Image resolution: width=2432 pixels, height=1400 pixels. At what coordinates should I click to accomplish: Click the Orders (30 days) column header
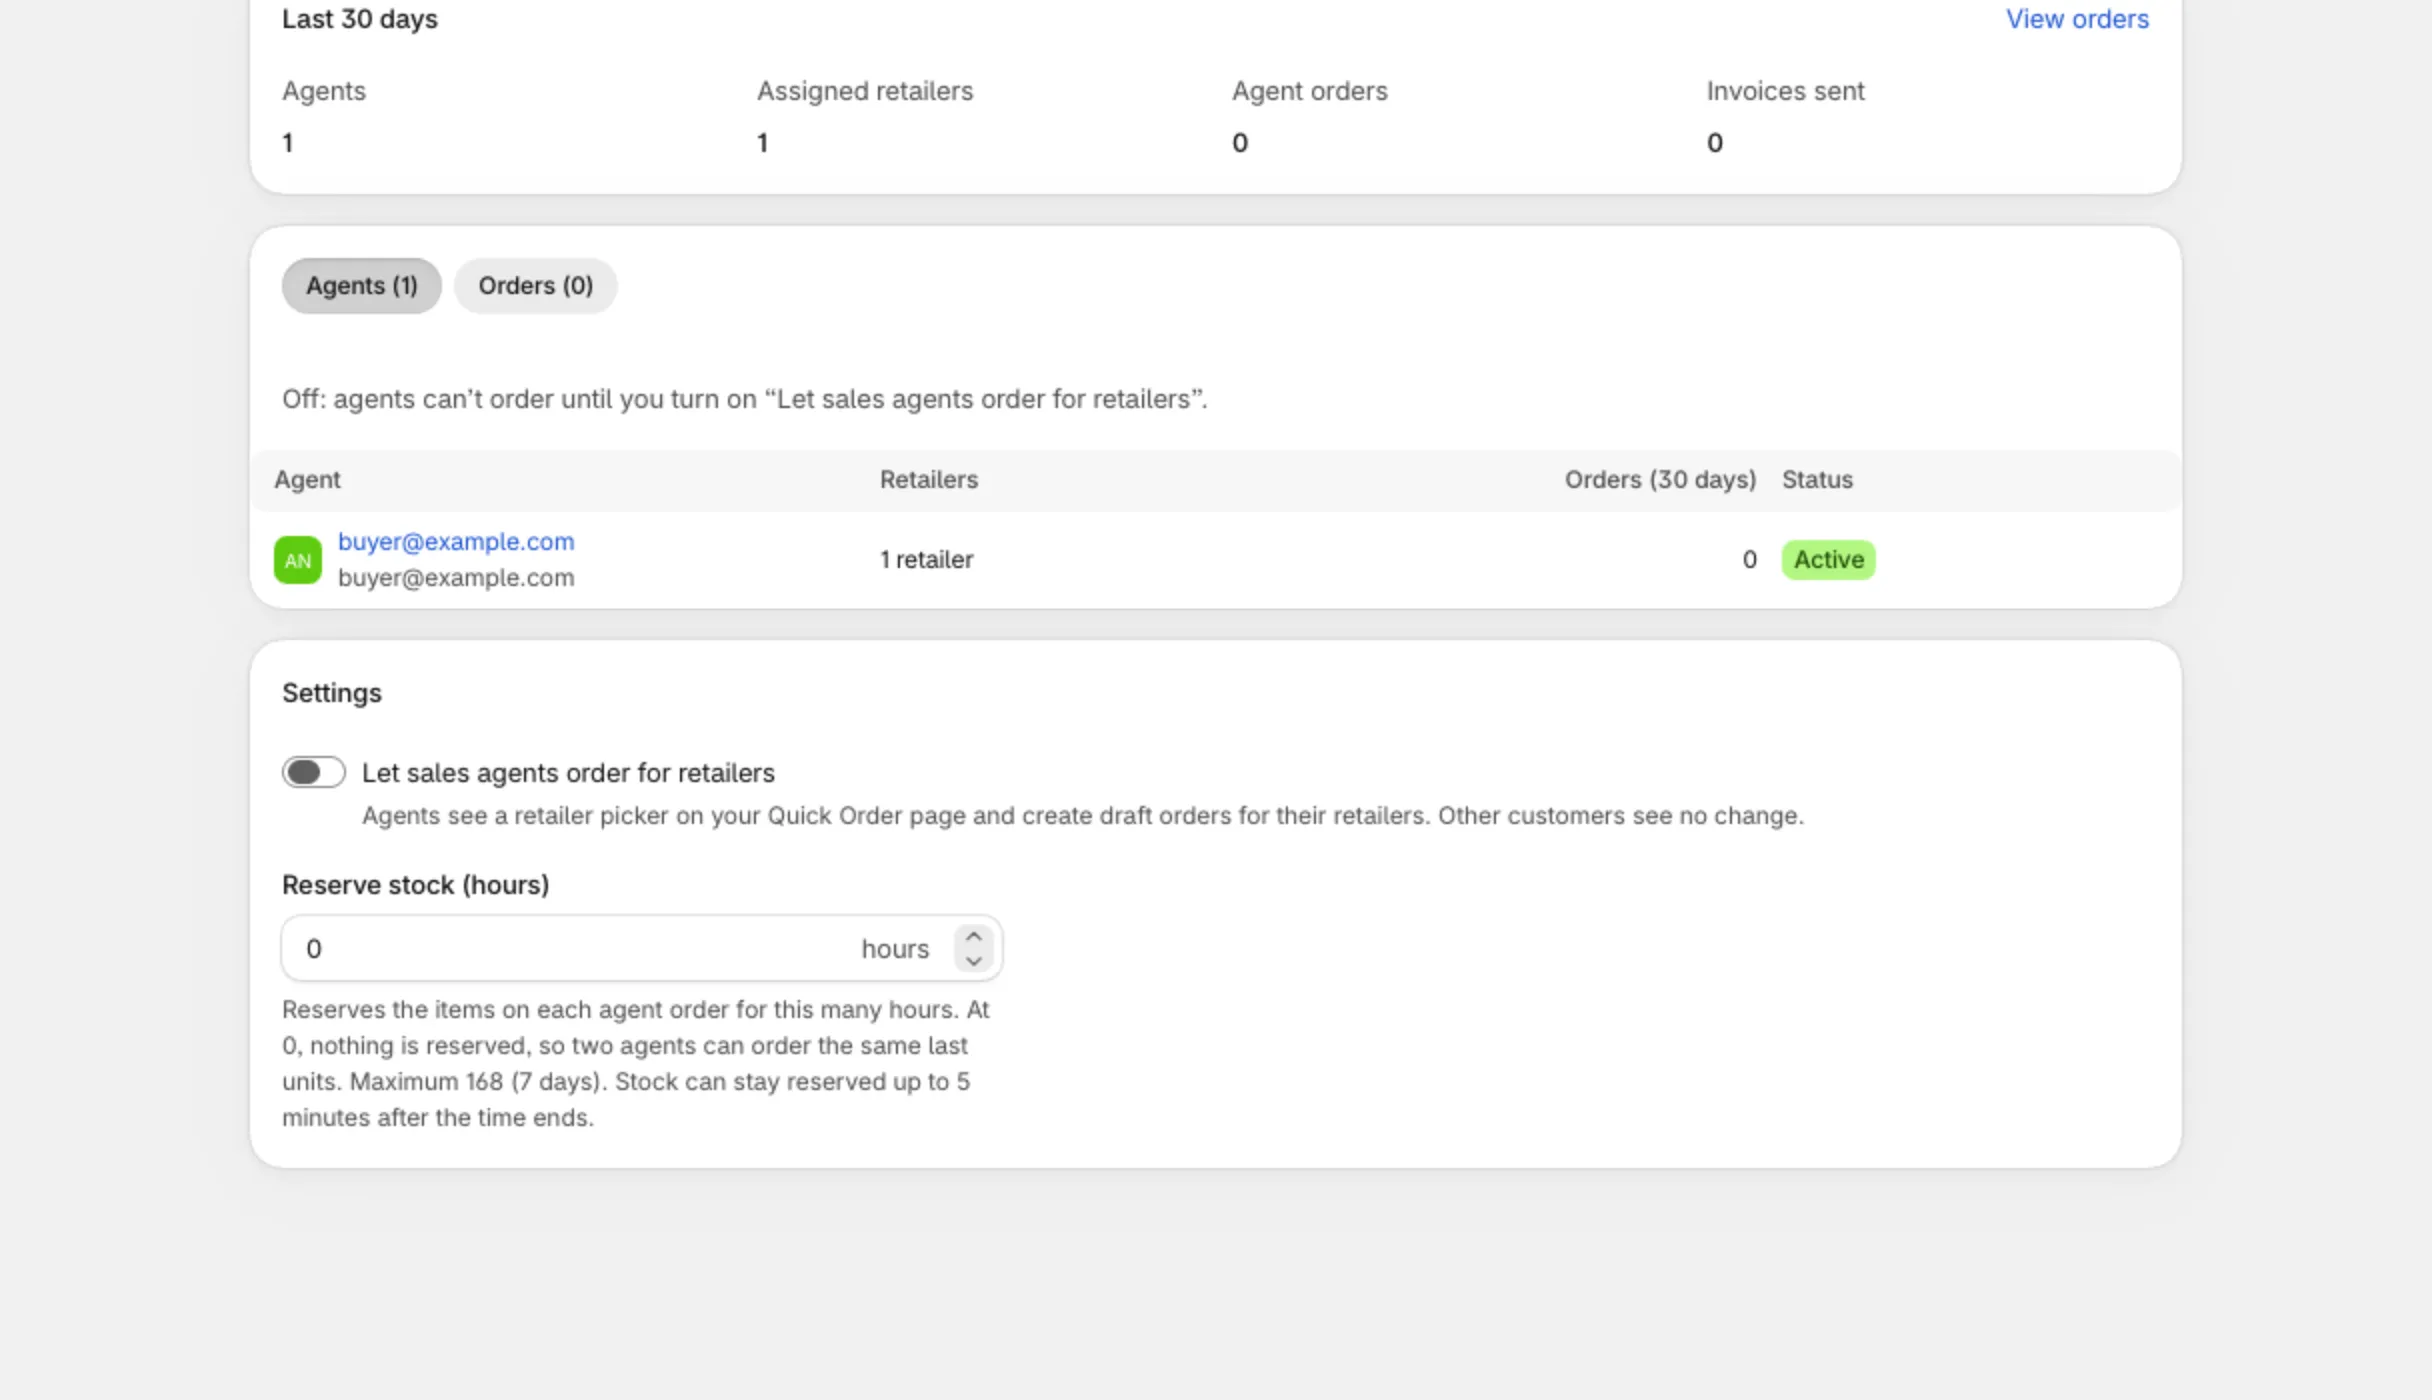1660,480
